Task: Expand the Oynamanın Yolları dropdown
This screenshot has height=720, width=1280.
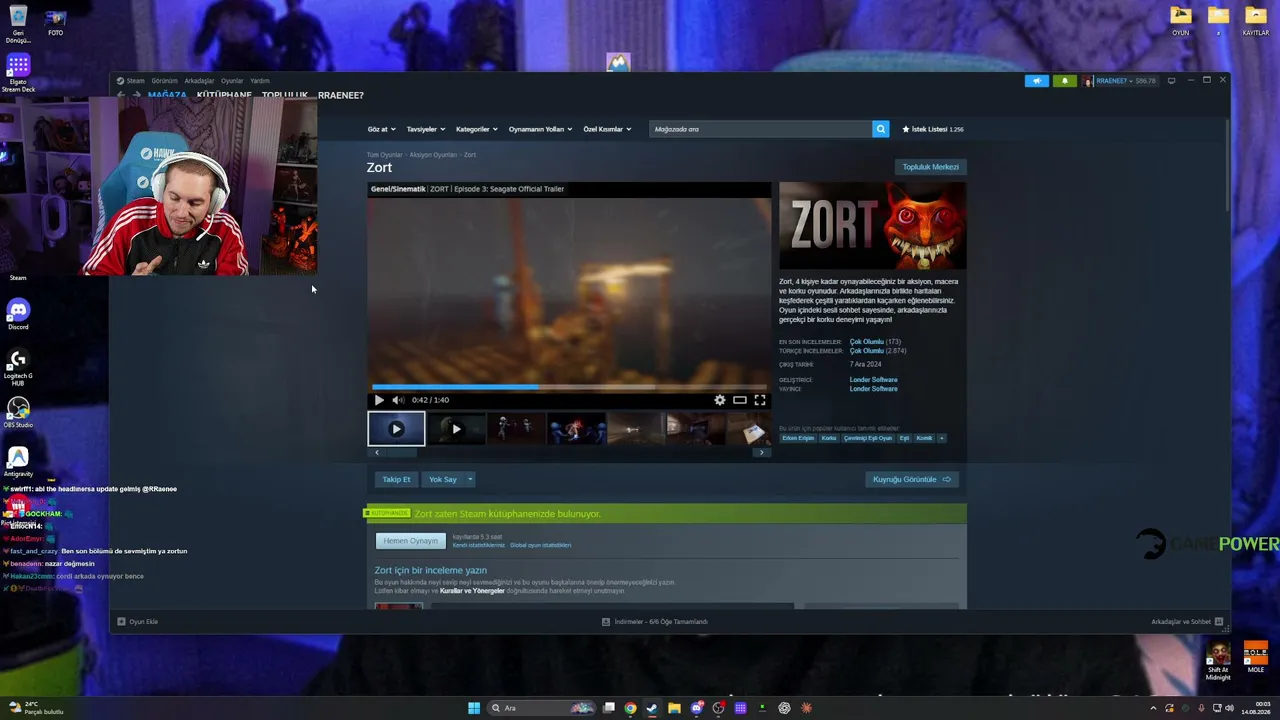Action: point(540,129)
